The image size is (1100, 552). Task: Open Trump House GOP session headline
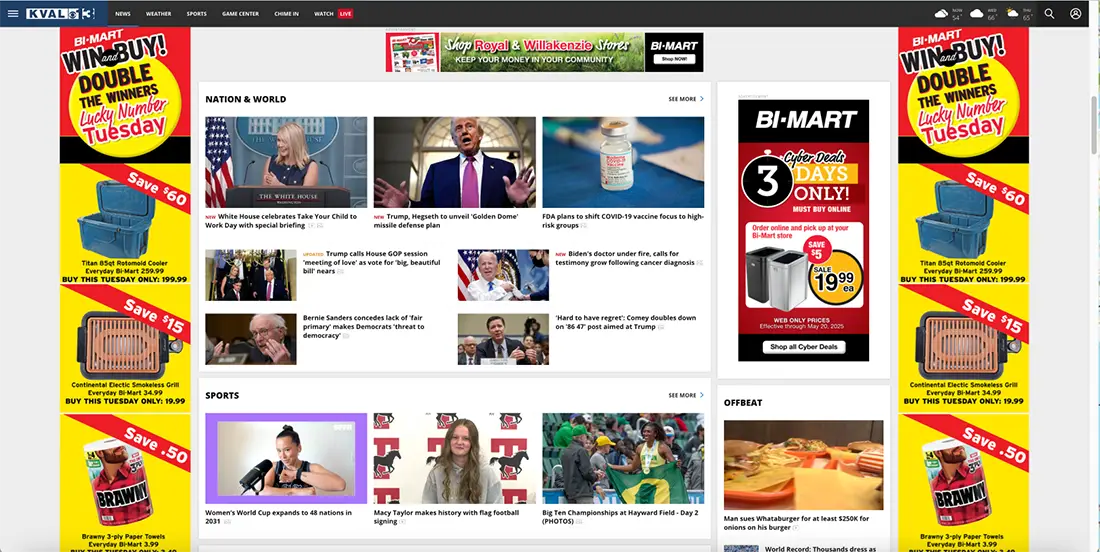373,262
